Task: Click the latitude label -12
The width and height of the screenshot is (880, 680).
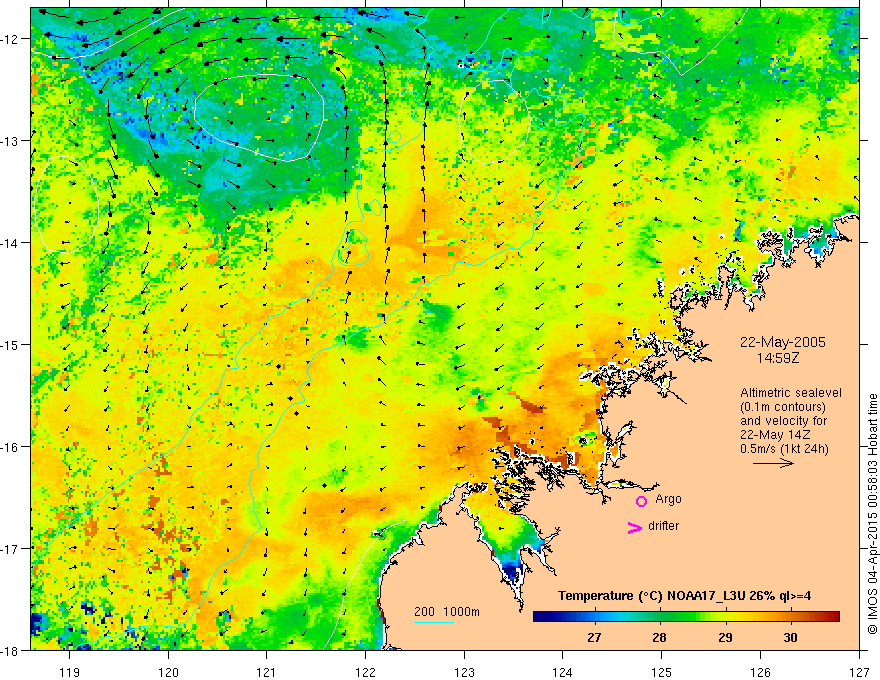Action: click(11, 39)
